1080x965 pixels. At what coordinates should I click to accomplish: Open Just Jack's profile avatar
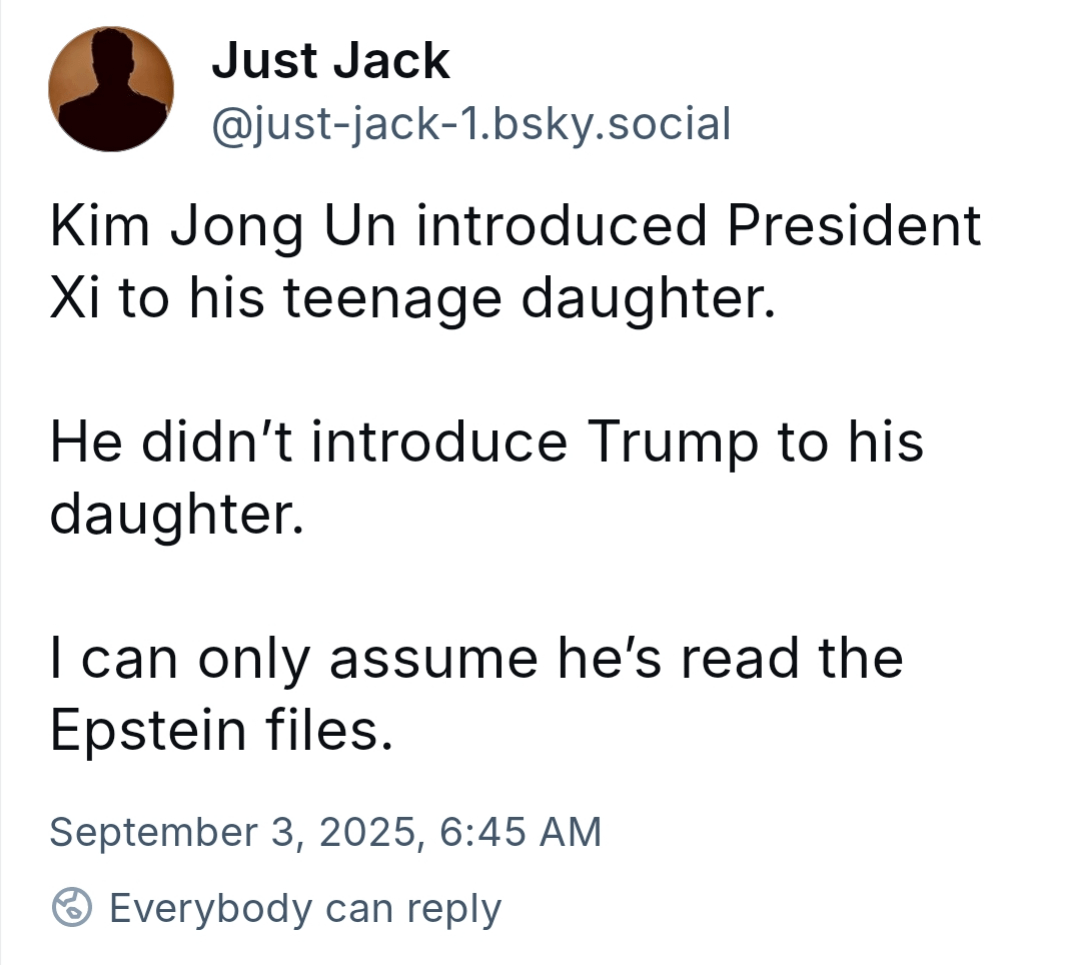pyautogui.click(x=111, y=89)
